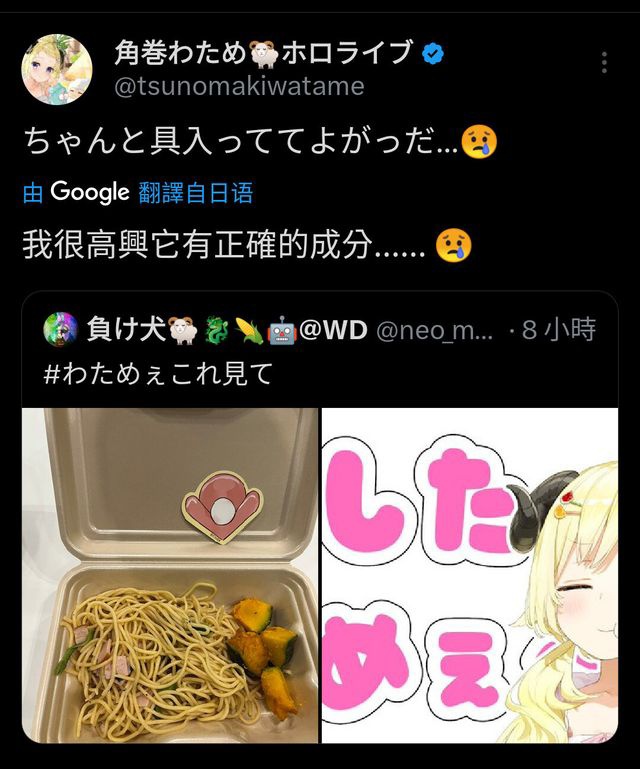Image resolution: width=640 pixels, height=769 pixels.
Task: Click the robot emoji in the quoted name
Action: click(x=282, y=330)
